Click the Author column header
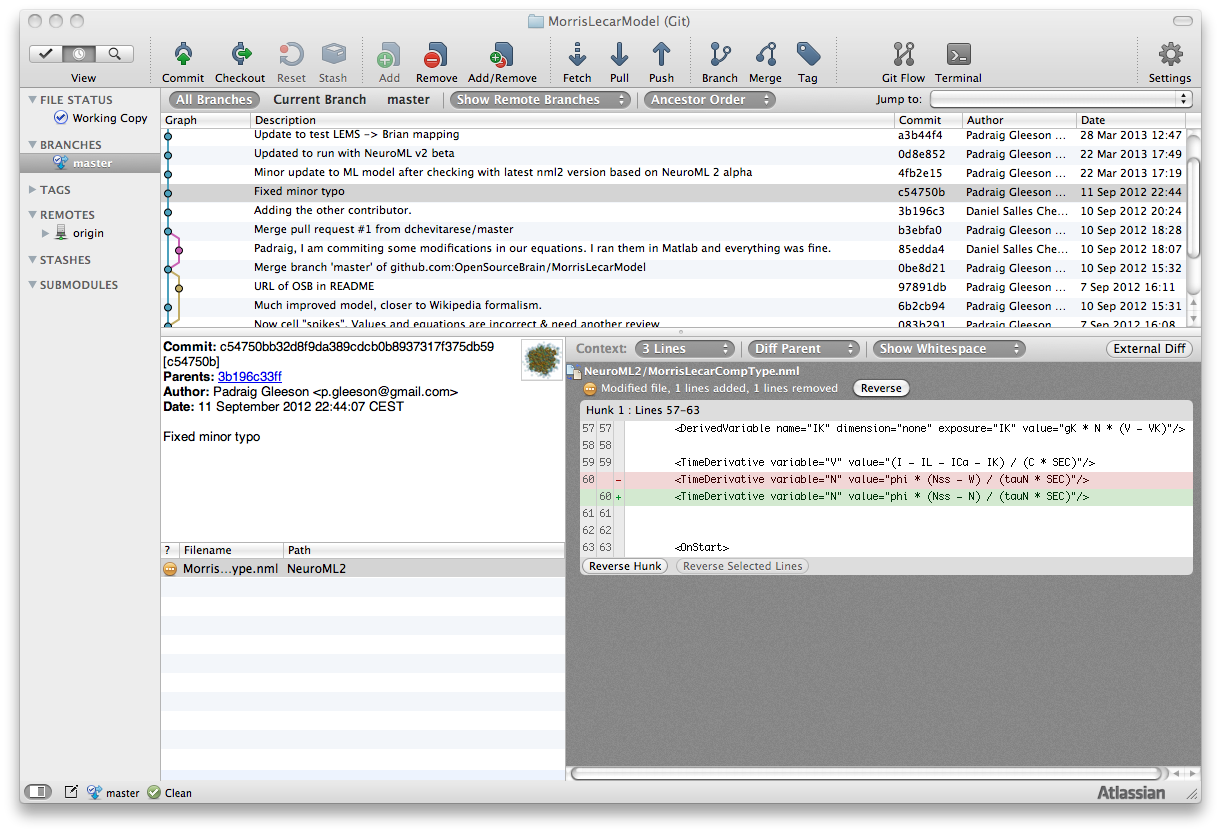The height and width of the screenshot is (833, 1221). pyautogui.click(x=1019, y=120)
